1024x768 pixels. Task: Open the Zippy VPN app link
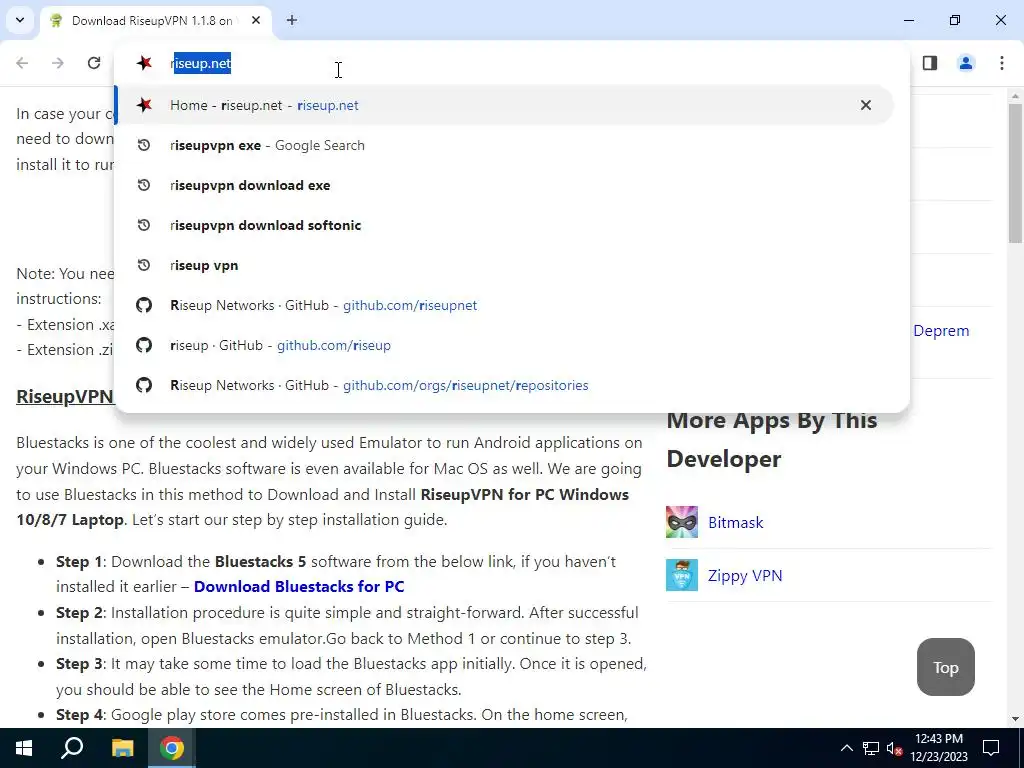pos(744,575)
